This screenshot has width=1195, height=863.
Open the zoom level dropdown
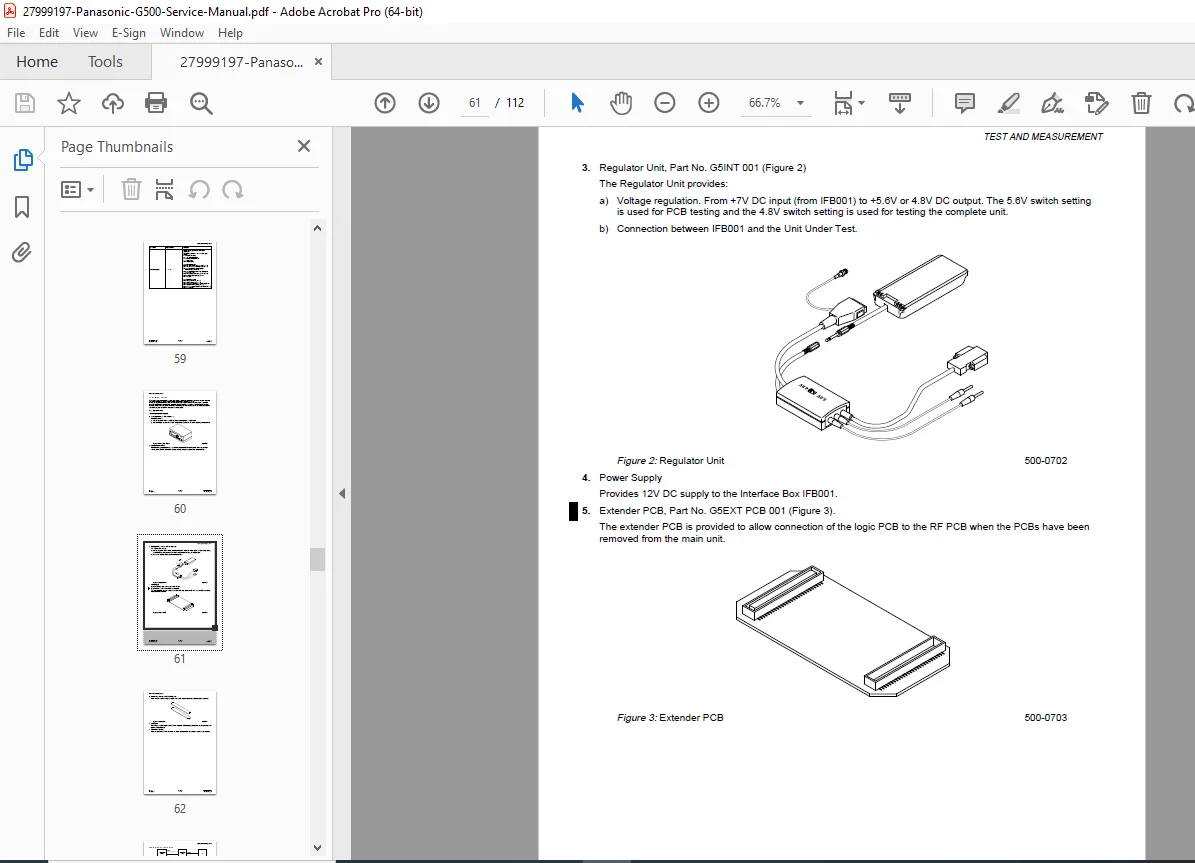pyautogui.click(x=800, y=103)
